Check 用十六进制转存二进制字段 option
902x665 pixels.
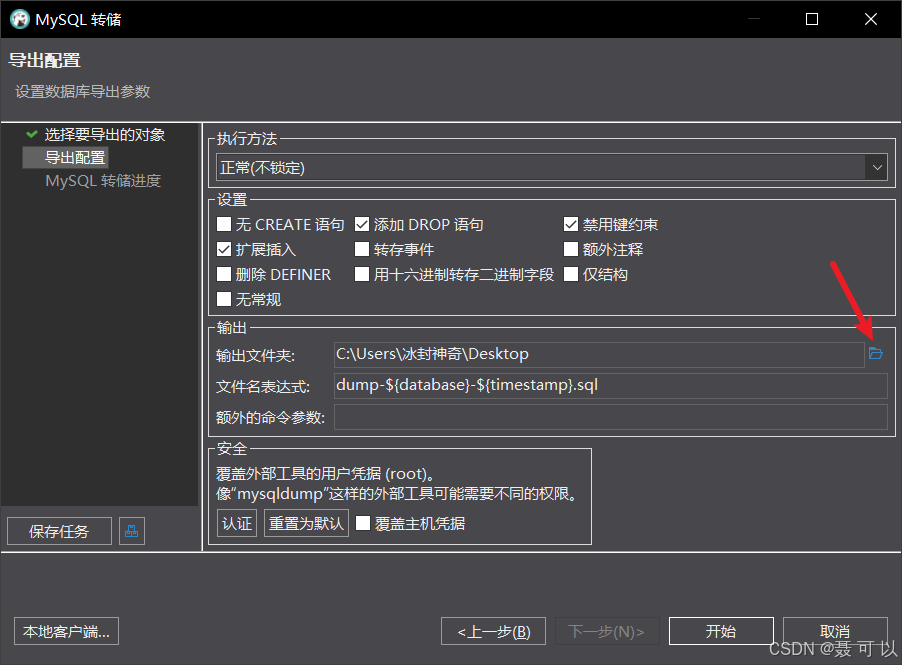point(362,274)
